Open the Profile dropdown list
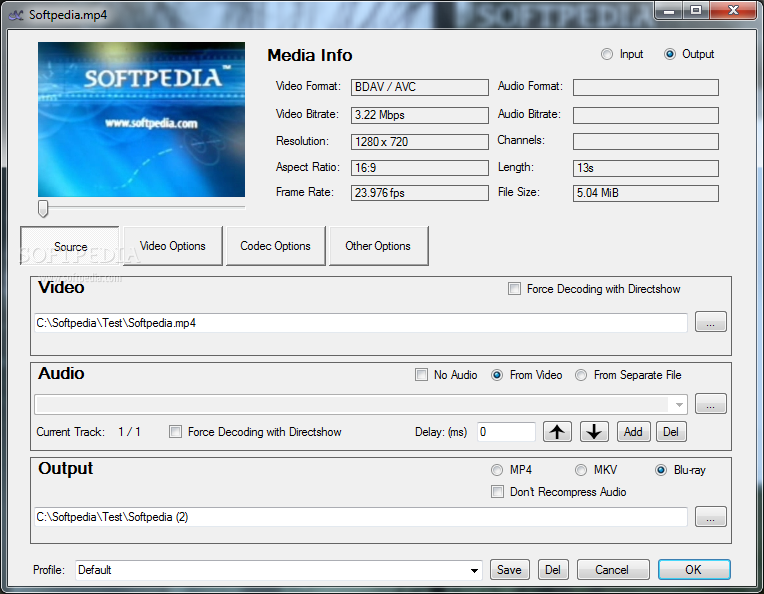Viewport: 764px width, 594px height. pyautogui.click(x=474, y=570)
